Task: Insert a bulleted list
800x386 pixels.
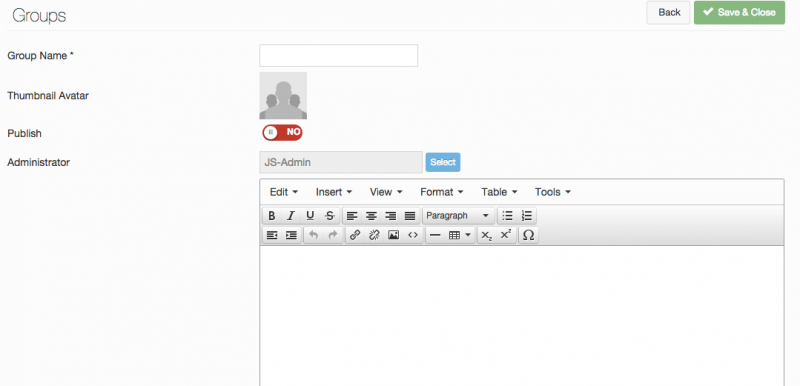Action: pos(507,216)
